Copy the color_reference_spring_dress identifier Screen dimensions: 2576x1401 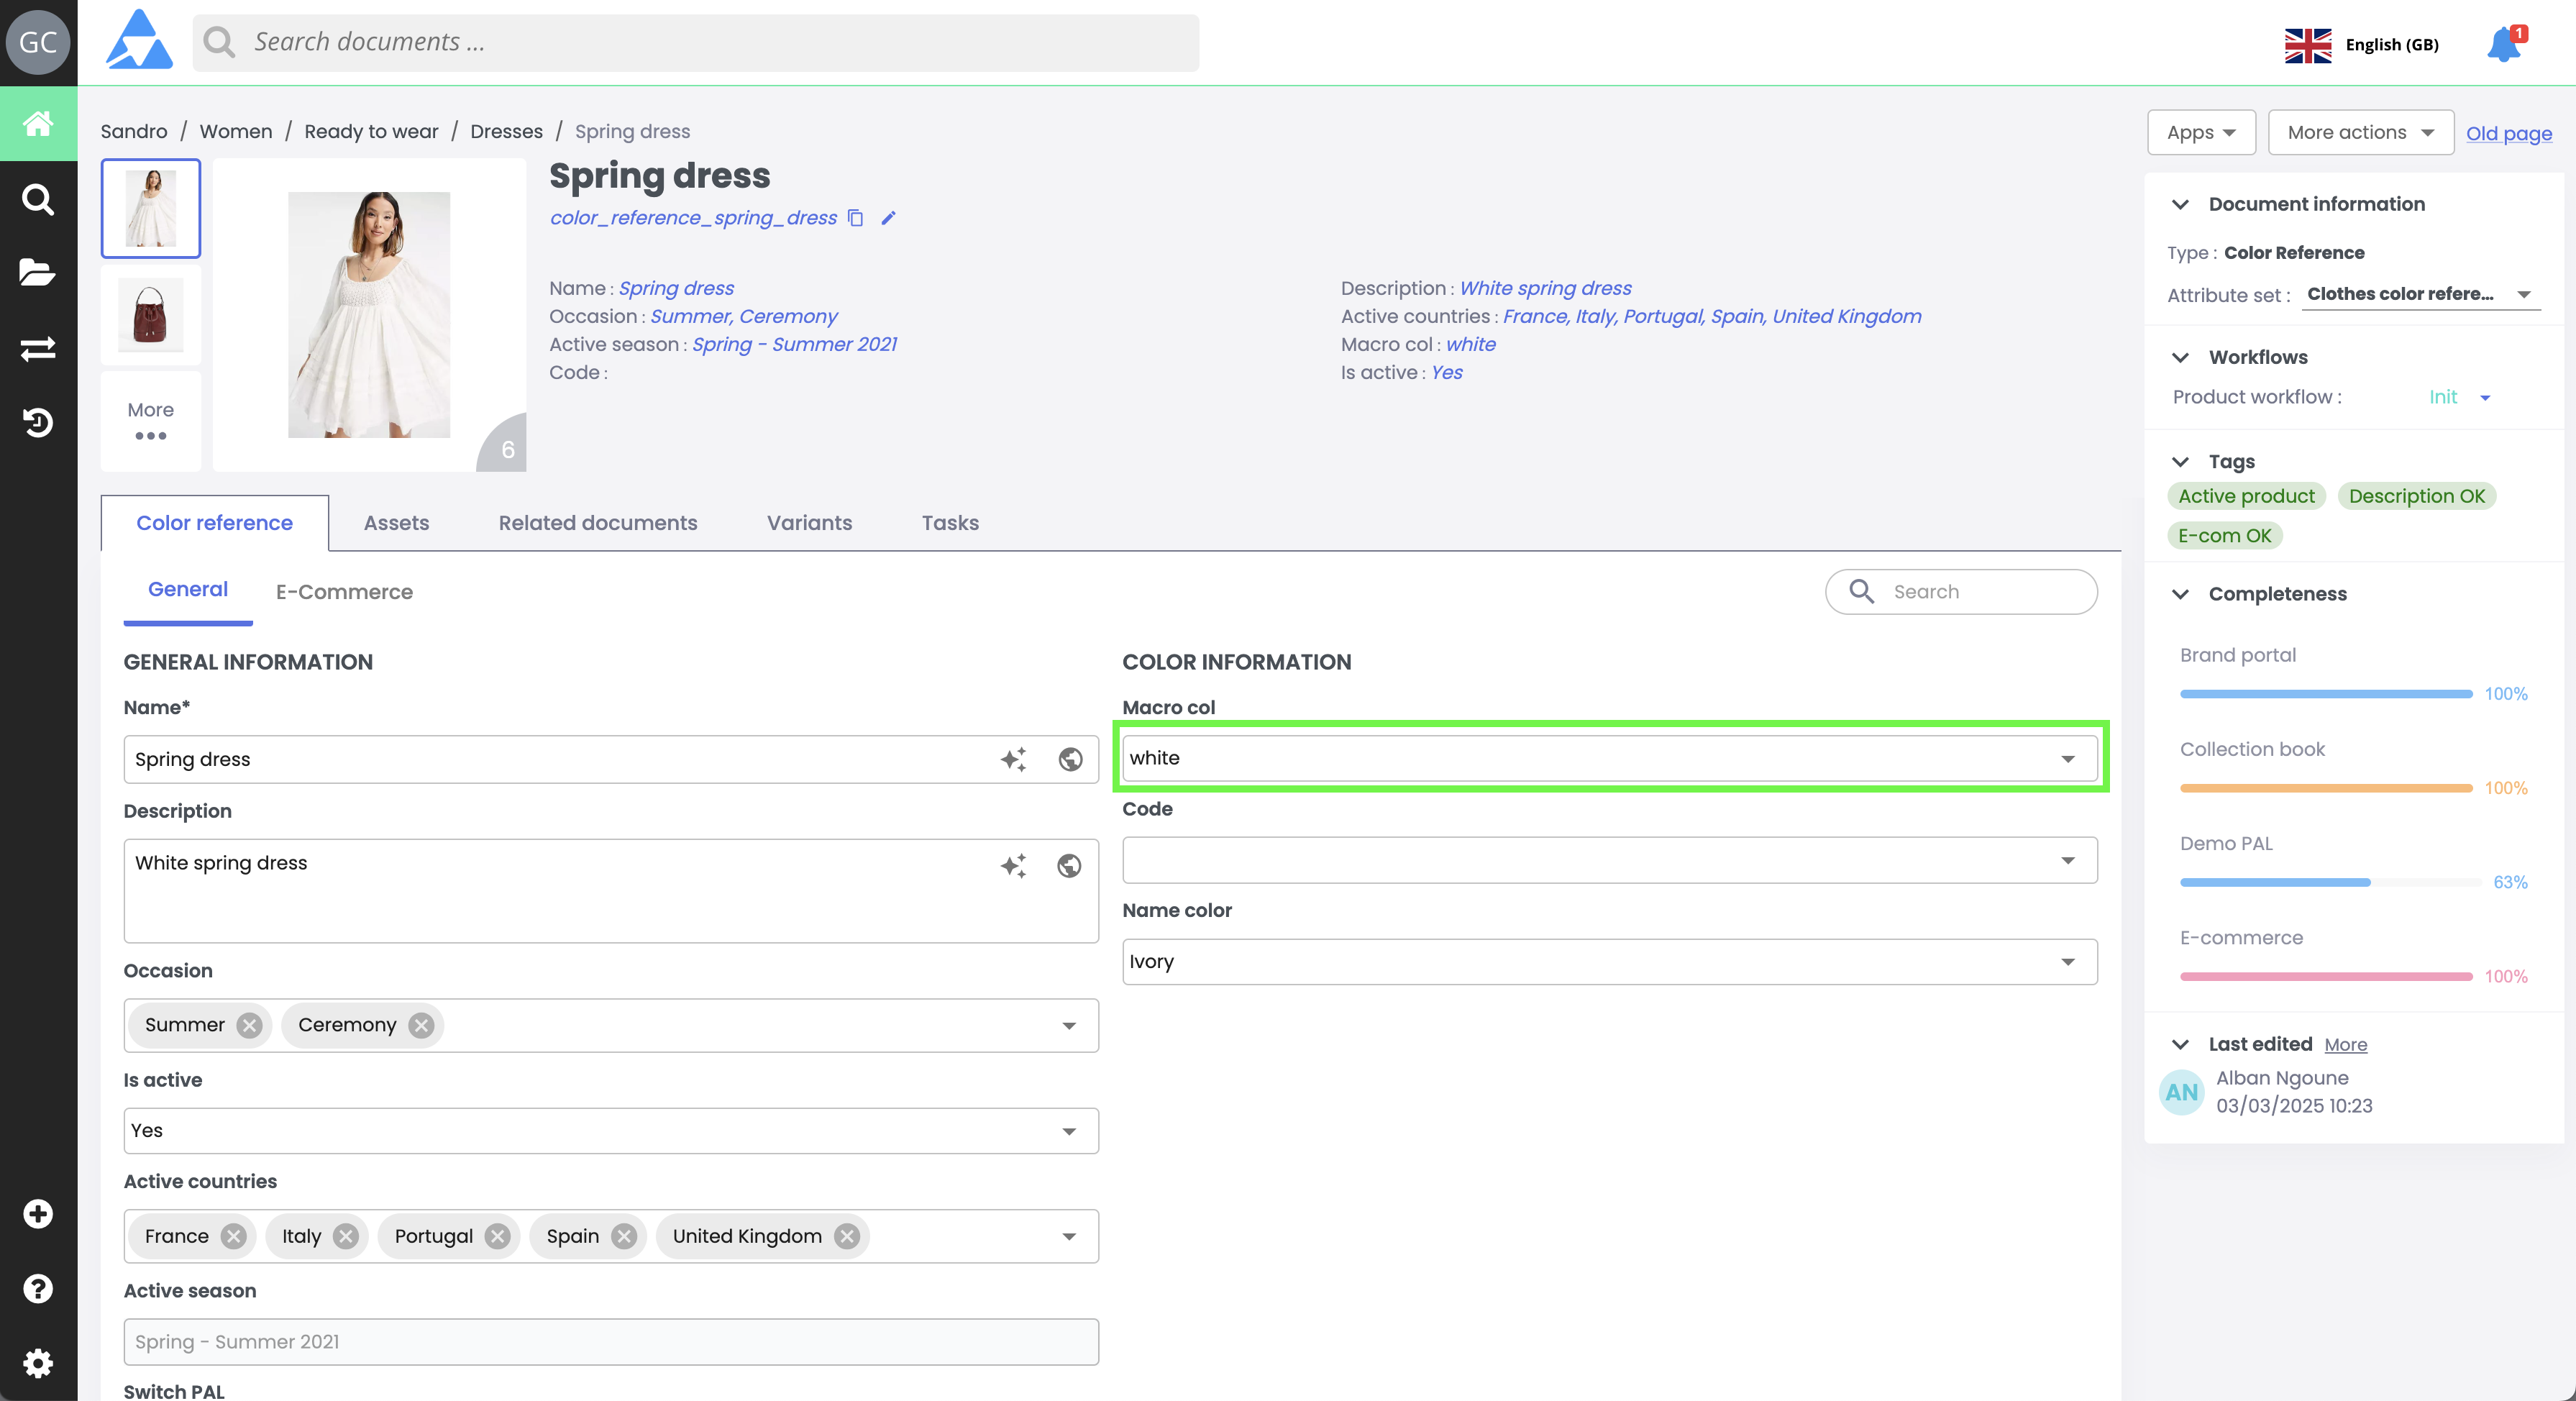(855, 218)
